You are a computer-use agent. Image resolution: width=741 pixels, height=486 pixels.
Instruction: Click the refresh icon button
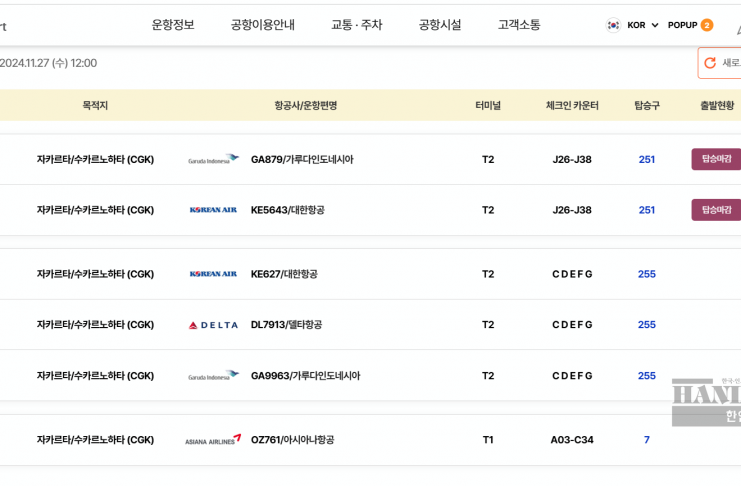(711, 63)
